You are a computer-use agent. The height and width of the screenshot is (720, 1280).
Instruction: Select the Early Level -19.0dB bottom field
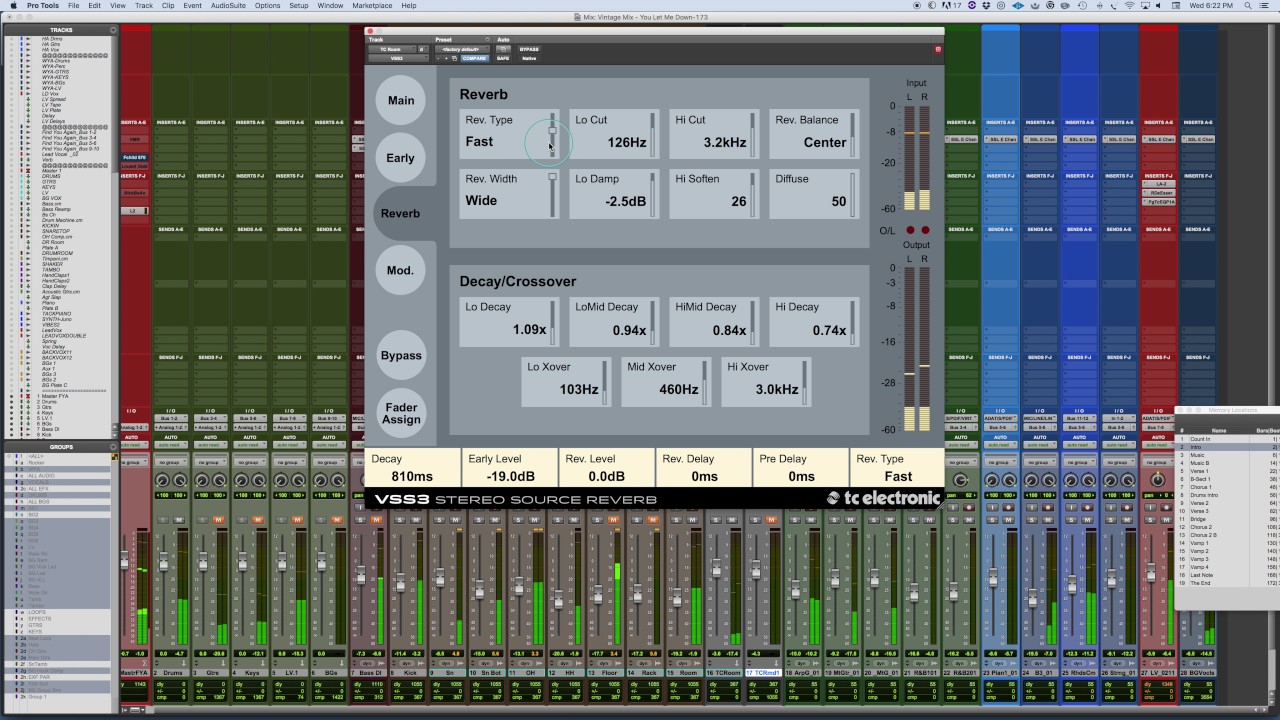(510, 467)
